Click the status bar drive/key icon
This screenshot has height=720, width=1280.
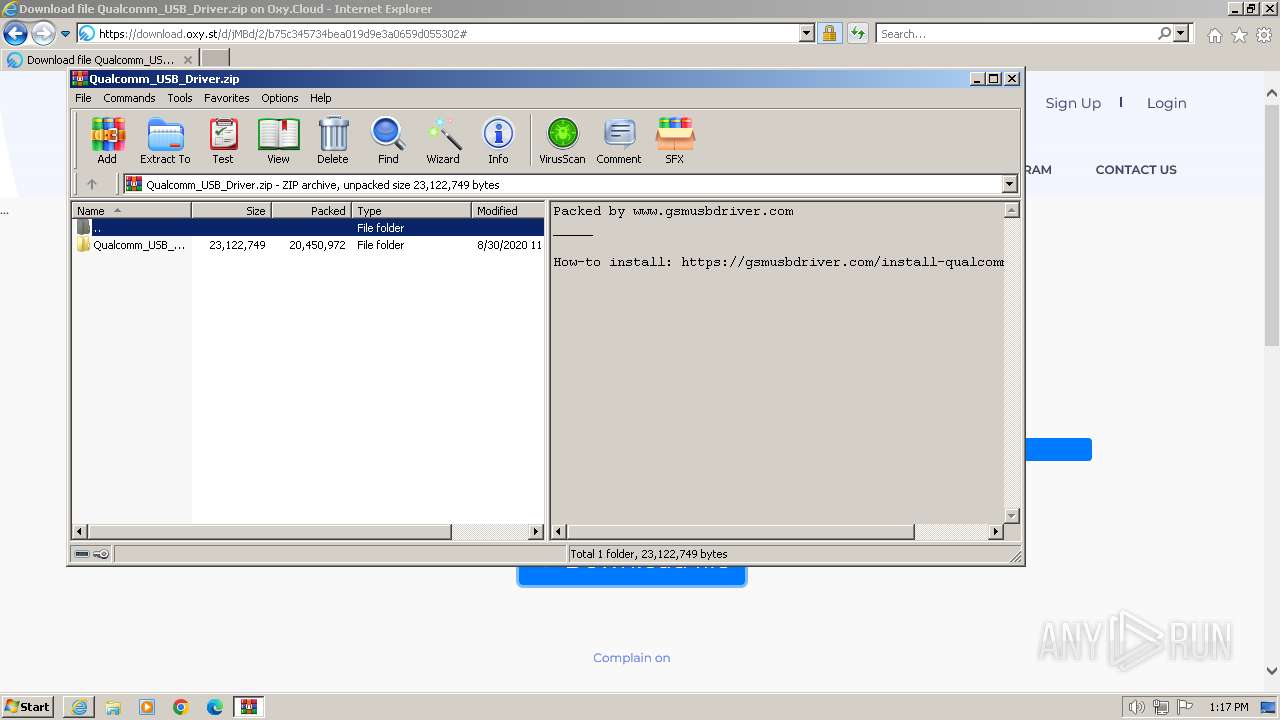pos(92,554)
